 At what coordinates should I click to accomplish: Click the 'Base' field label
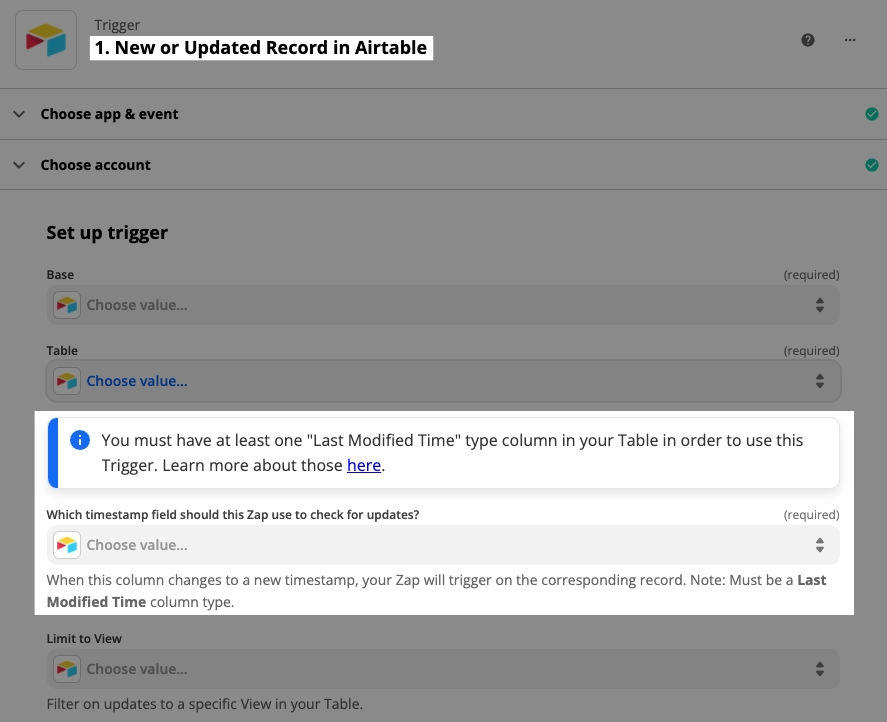[60, 274]
